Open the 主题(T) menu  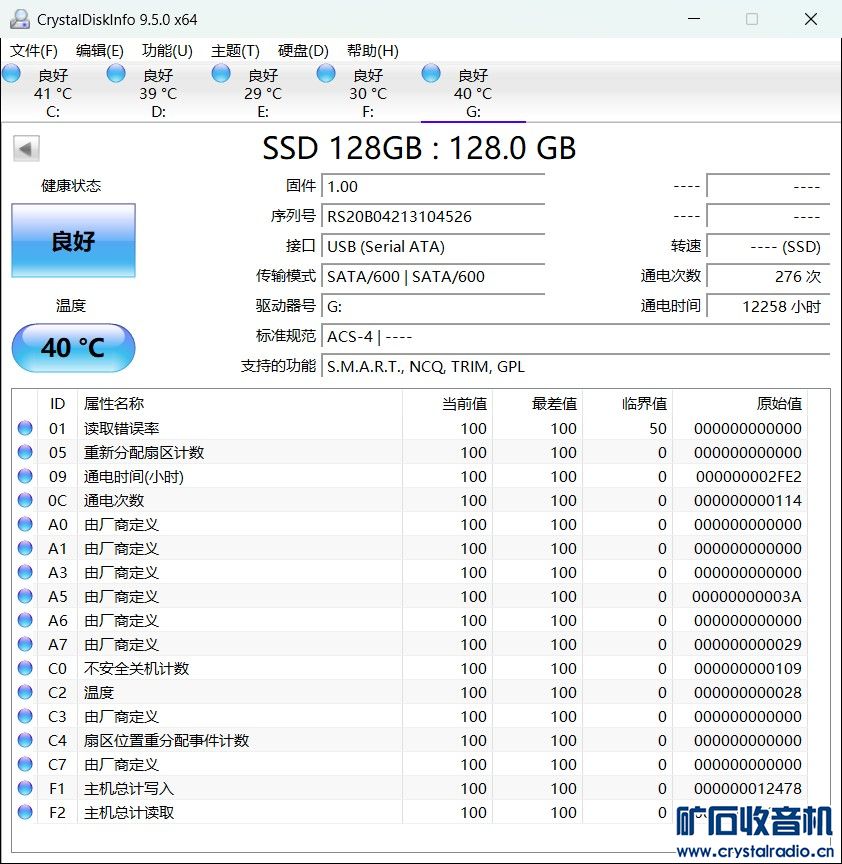tap(235, 51)
